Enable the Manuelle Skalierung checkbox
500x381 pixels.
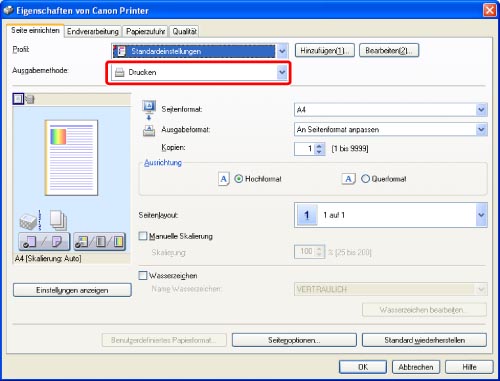pos(143,236)
